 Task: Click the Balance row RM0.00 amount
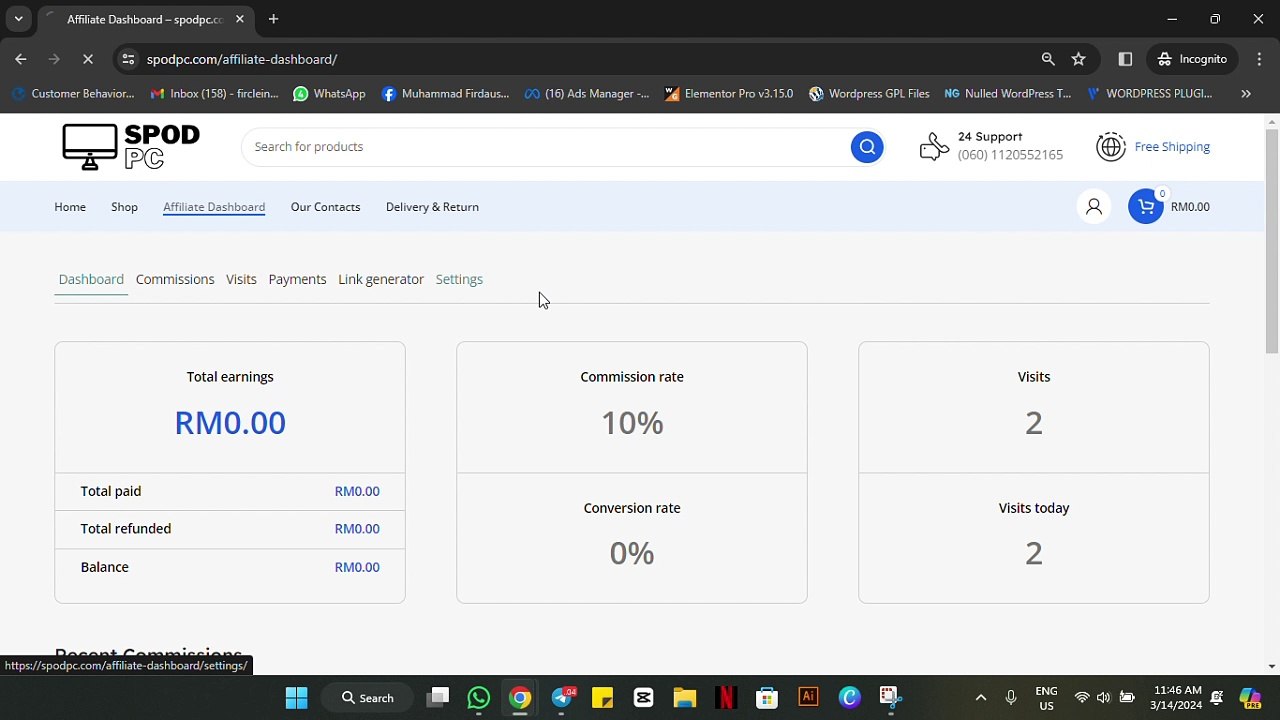357,567
